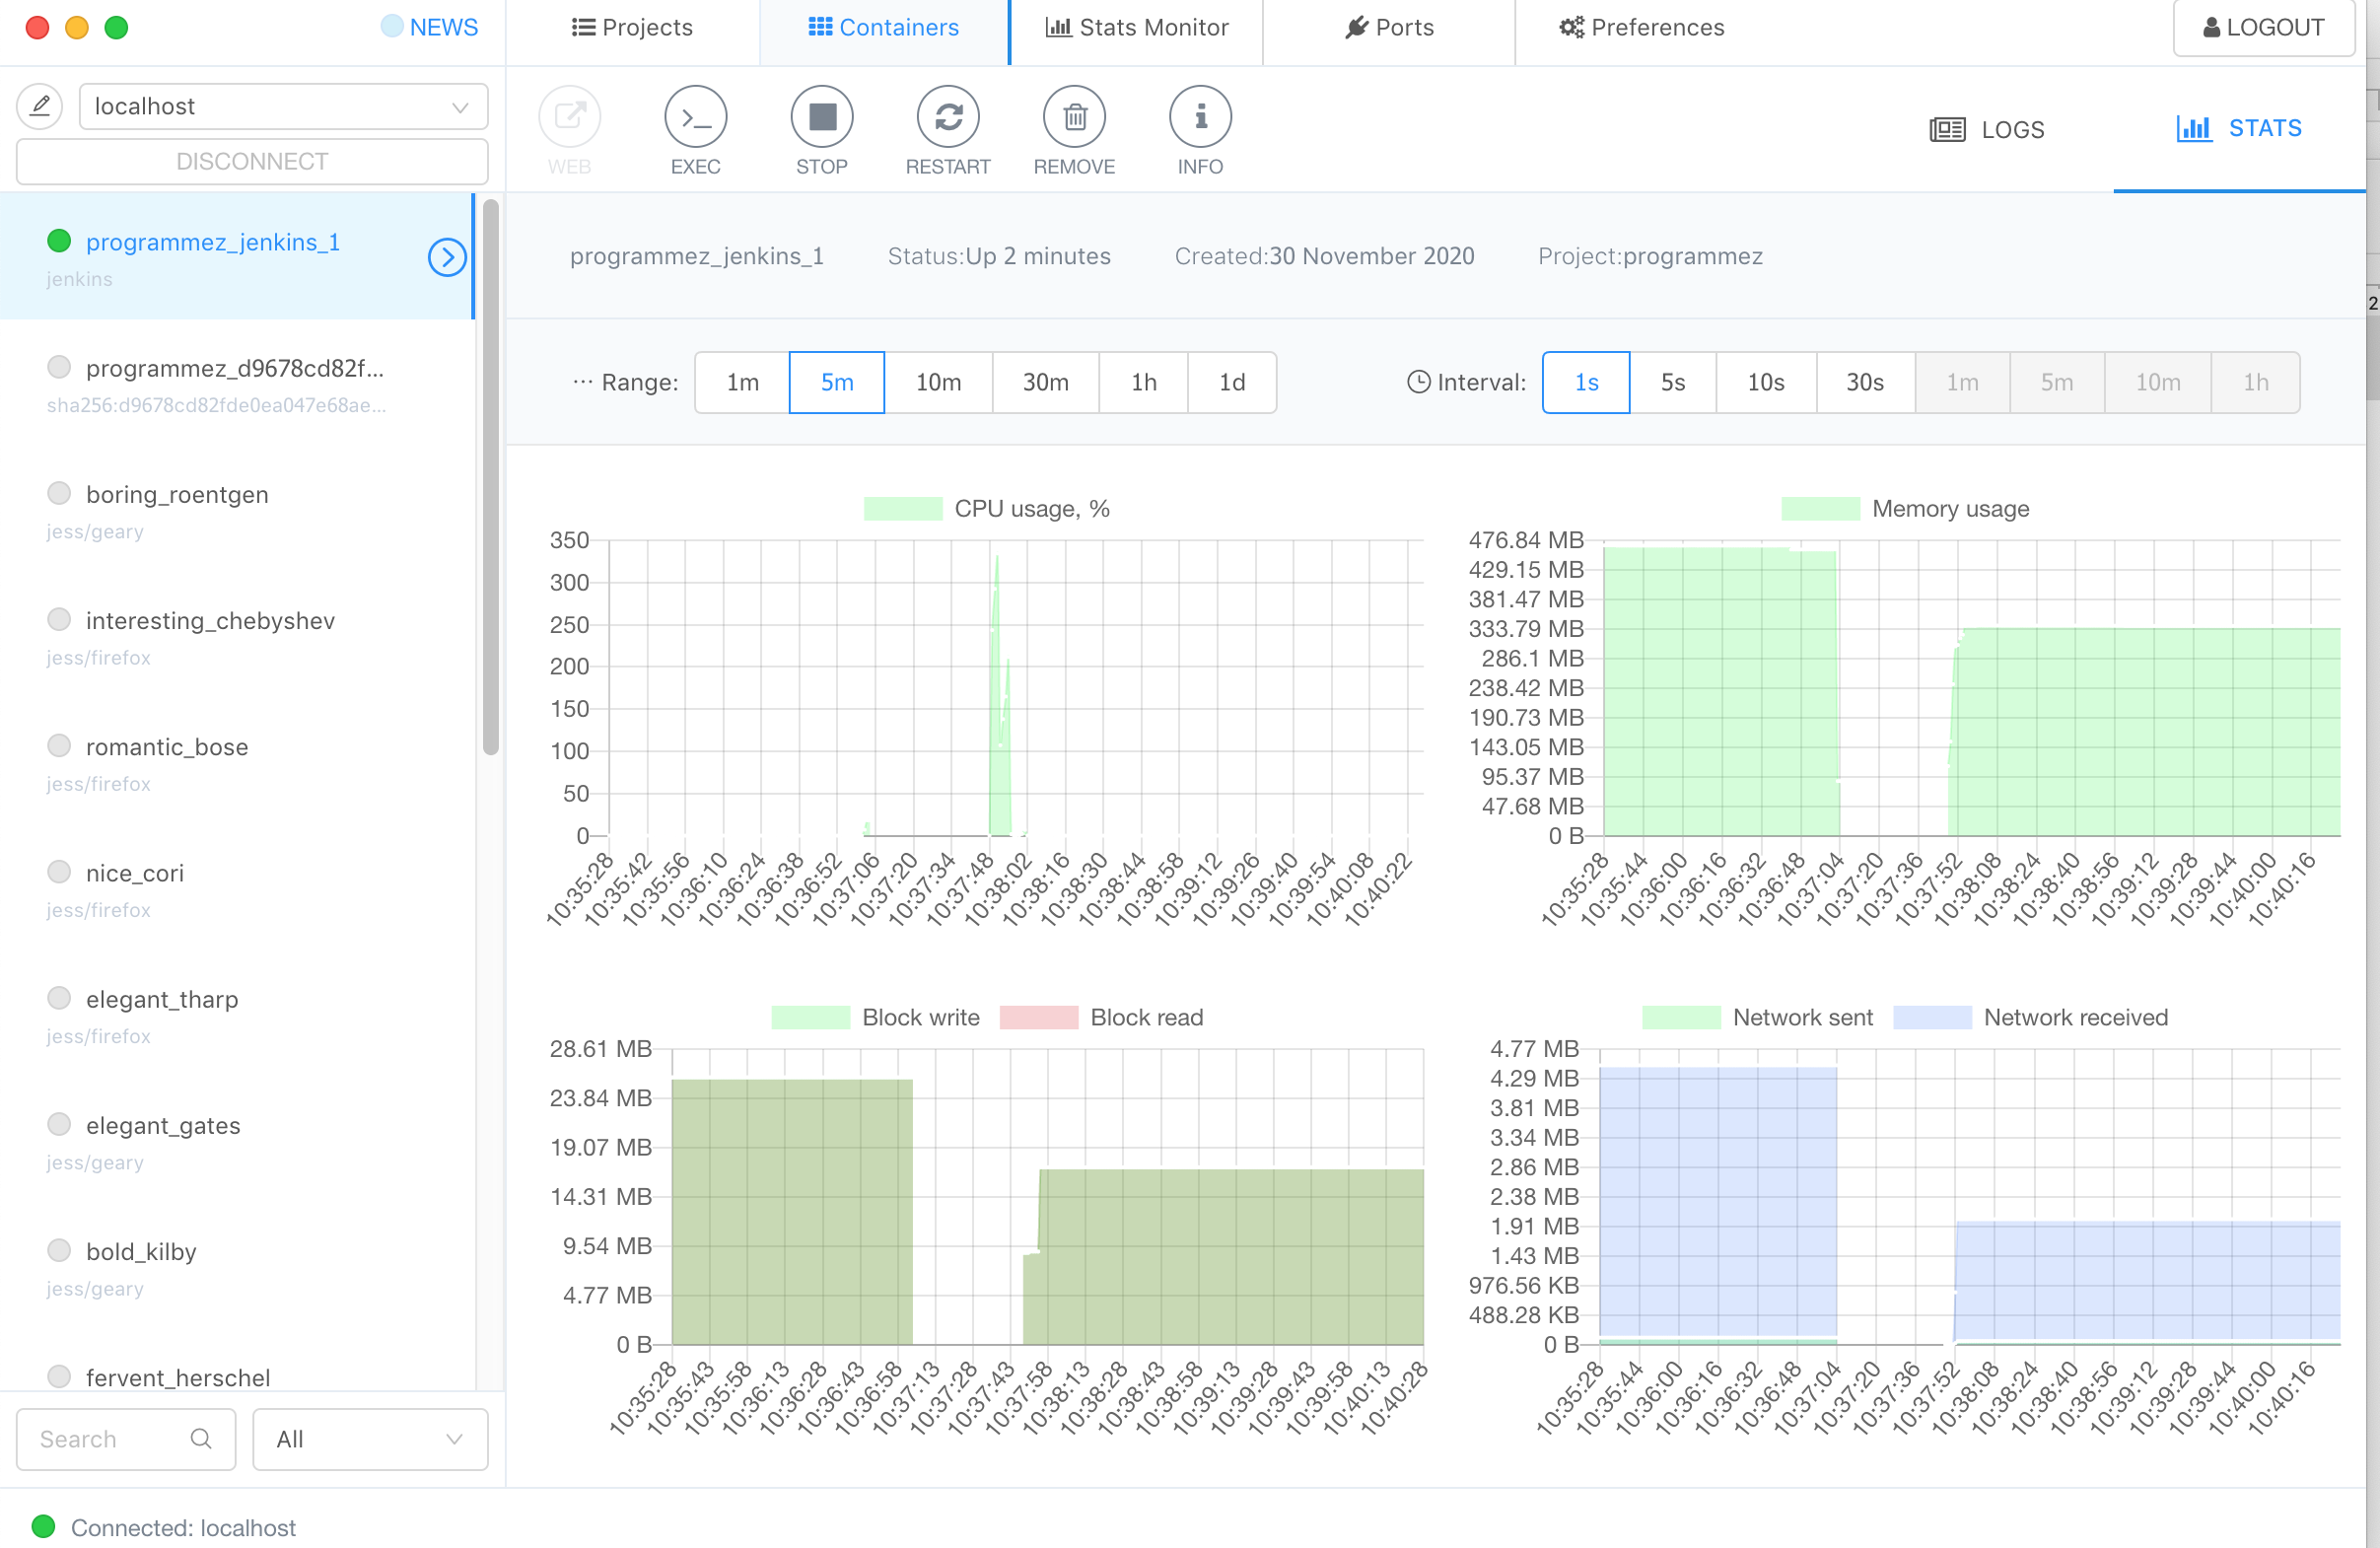Image resolution: width=2380 pixels, height=1548 pixels.
Task: Open container INFO icon
Action: 1199,117
